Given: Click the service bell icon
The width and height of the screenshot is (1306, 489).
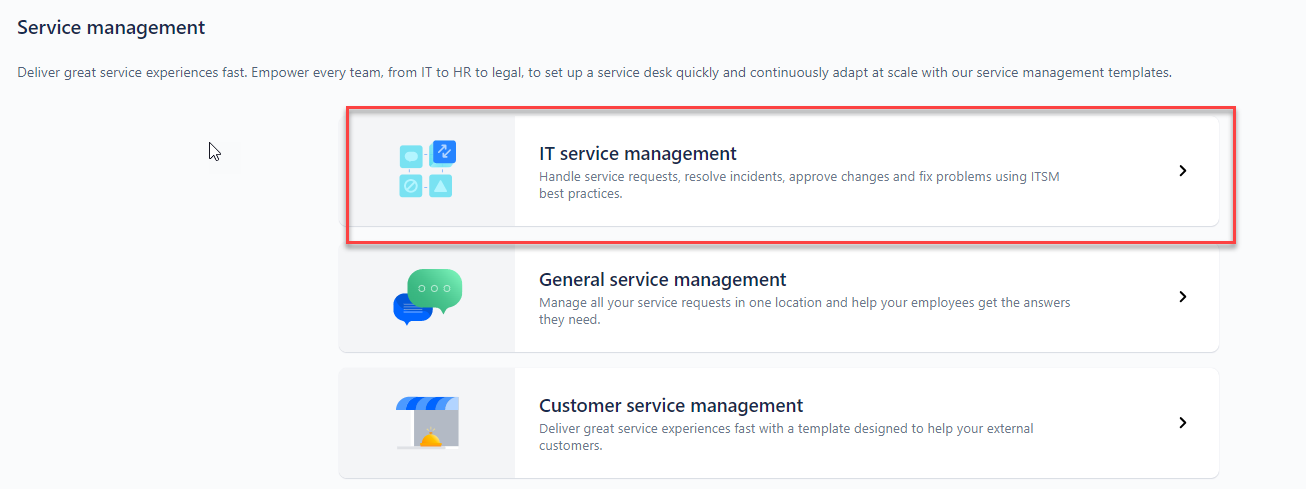Looking at the screenshot, I should pyautogui.click(x=431, y=438).
